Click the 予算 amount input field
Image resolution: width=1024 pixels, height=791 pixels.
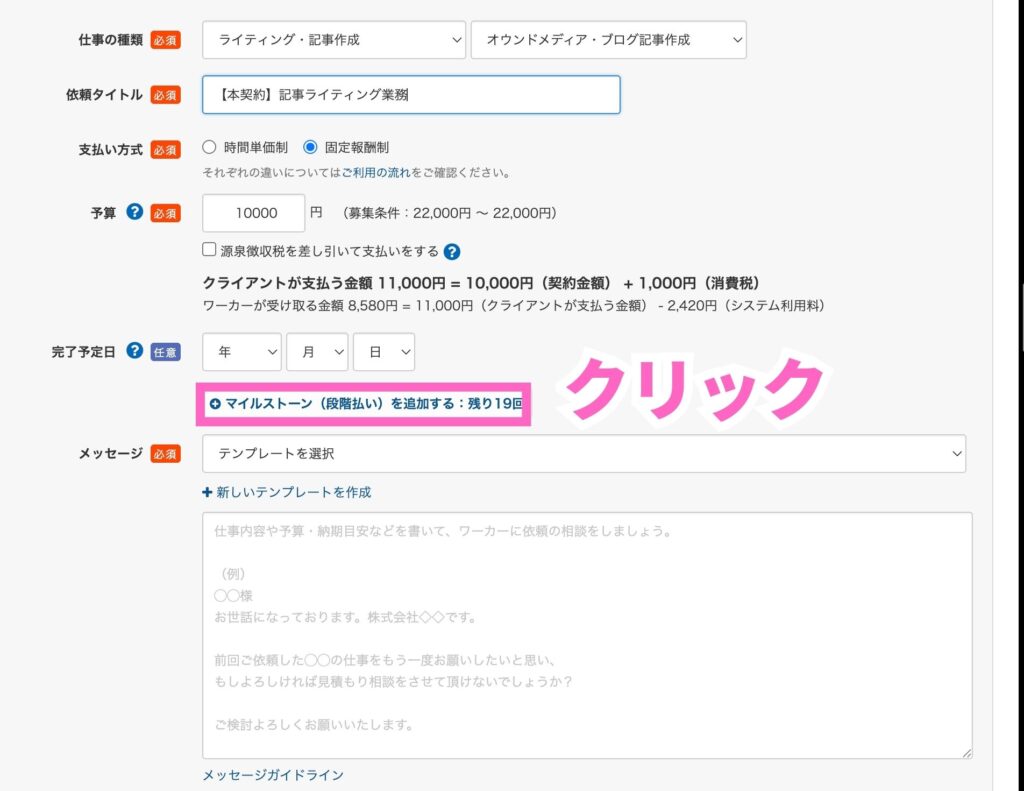coord(253,213)
